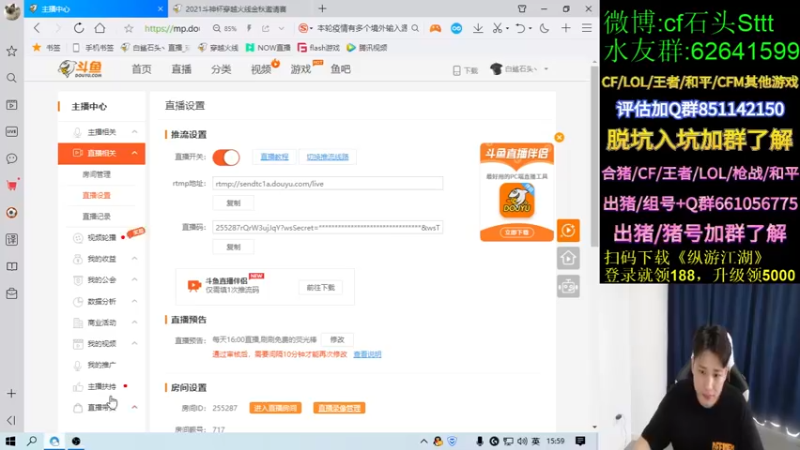Click 立即下载 on the companion ad
This screenshot has width=800, height=450.
point(517,232)
